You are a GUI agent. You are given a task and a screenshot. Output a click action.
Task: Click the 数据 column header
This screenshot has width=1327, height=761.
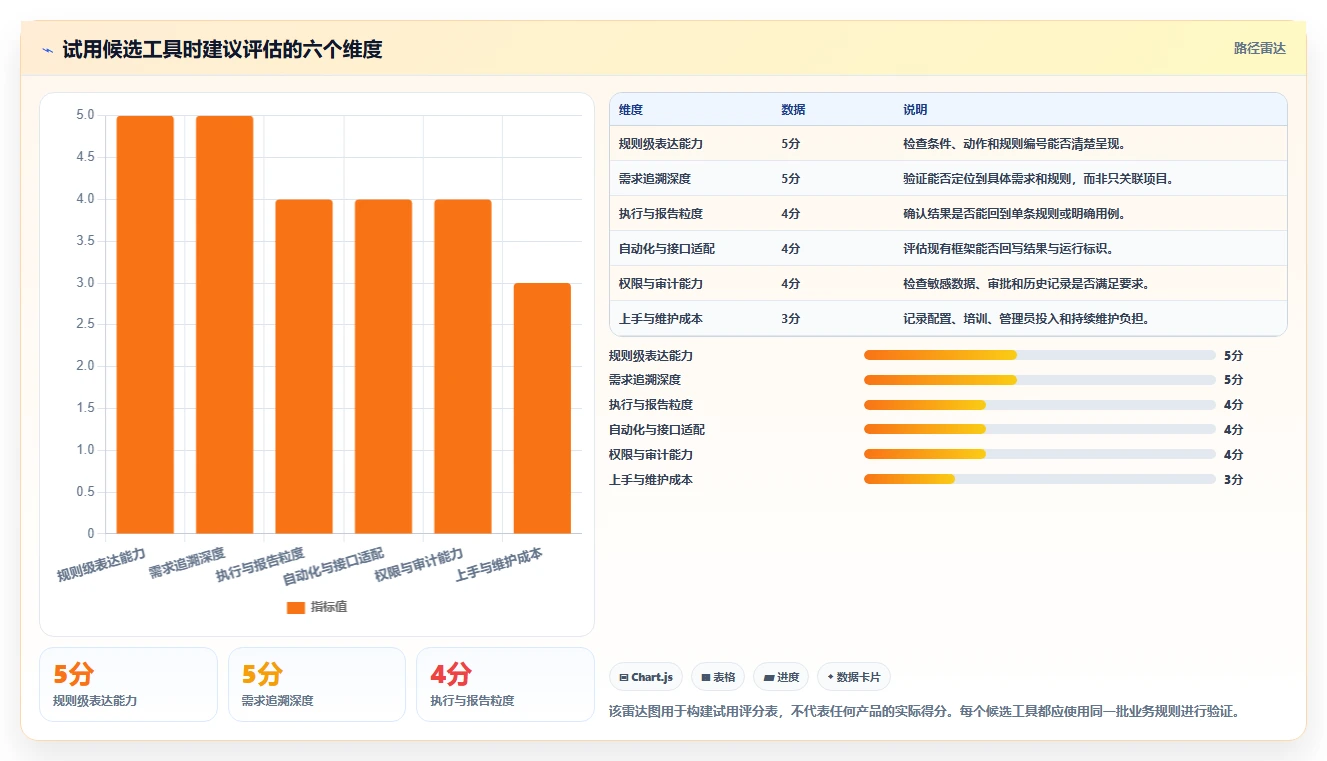tap(793, 110)
